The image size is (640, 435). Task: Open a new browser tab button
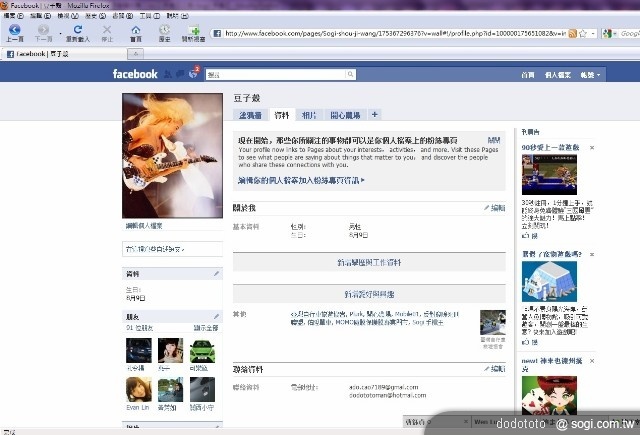click(x=136, y=53)
